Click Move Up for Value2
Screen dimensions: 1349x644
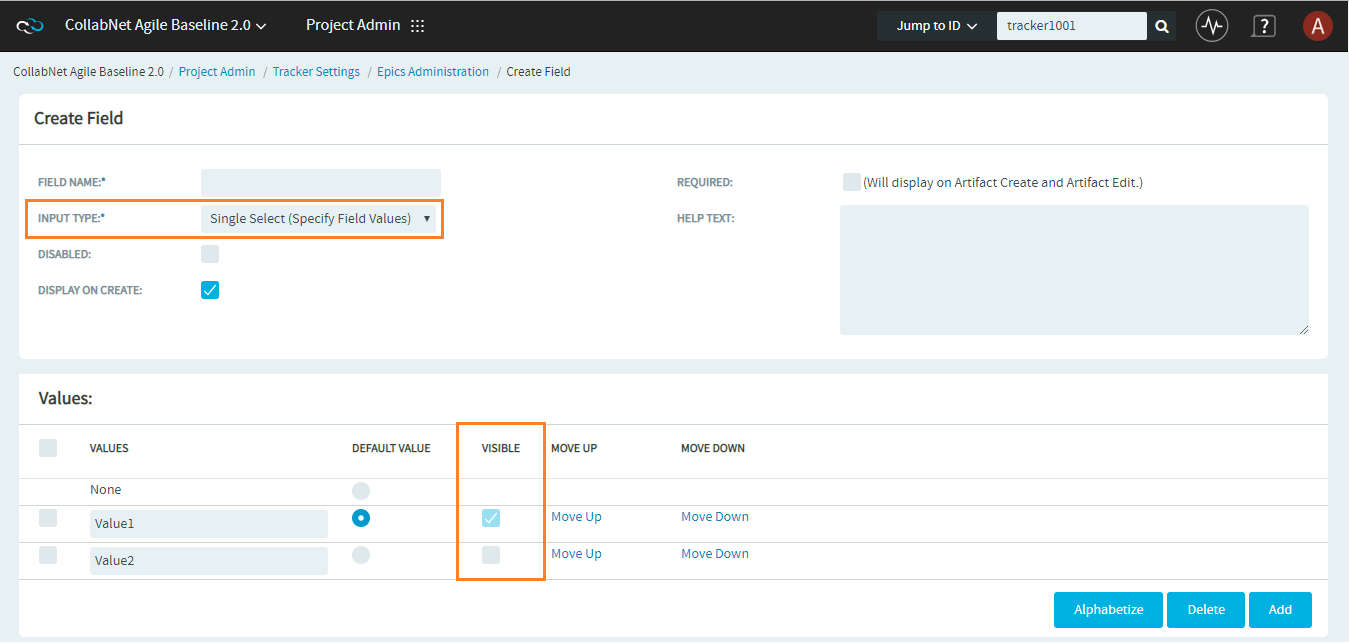[576, 554]
